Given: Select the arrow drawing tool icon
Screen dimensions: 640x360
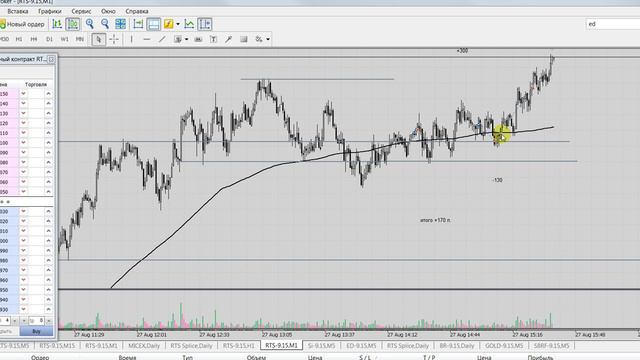Looking at the screenshot, I should click(229, 39).
